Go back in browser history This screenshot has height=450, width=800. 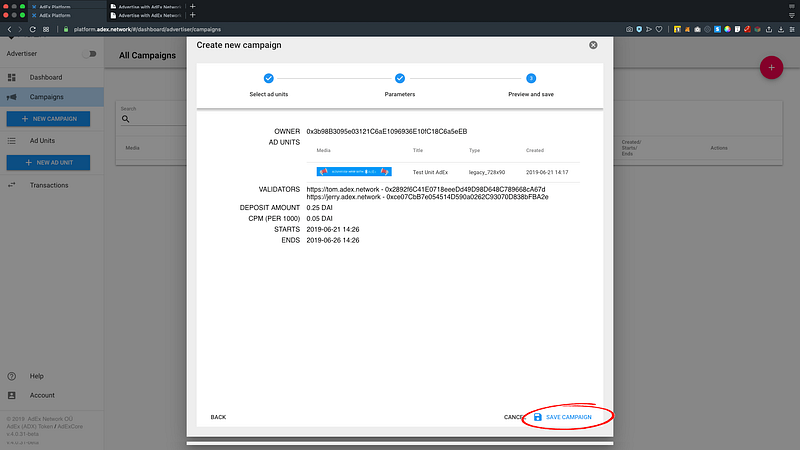[x=9, y=30]
